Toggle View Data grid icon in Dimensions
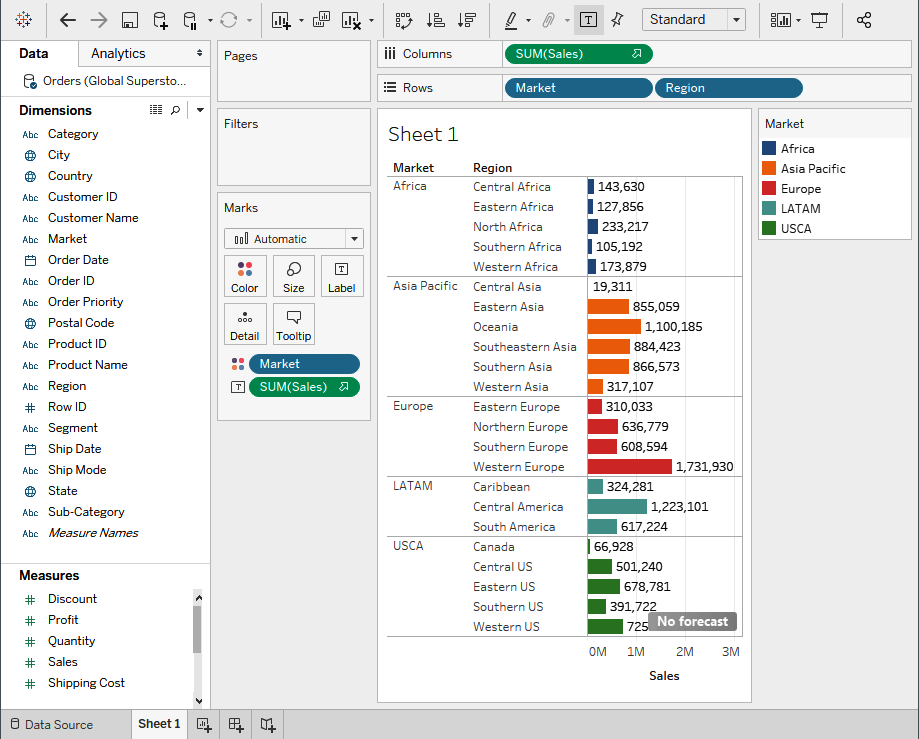Screen dimensions: 919x739 point(156,110)
